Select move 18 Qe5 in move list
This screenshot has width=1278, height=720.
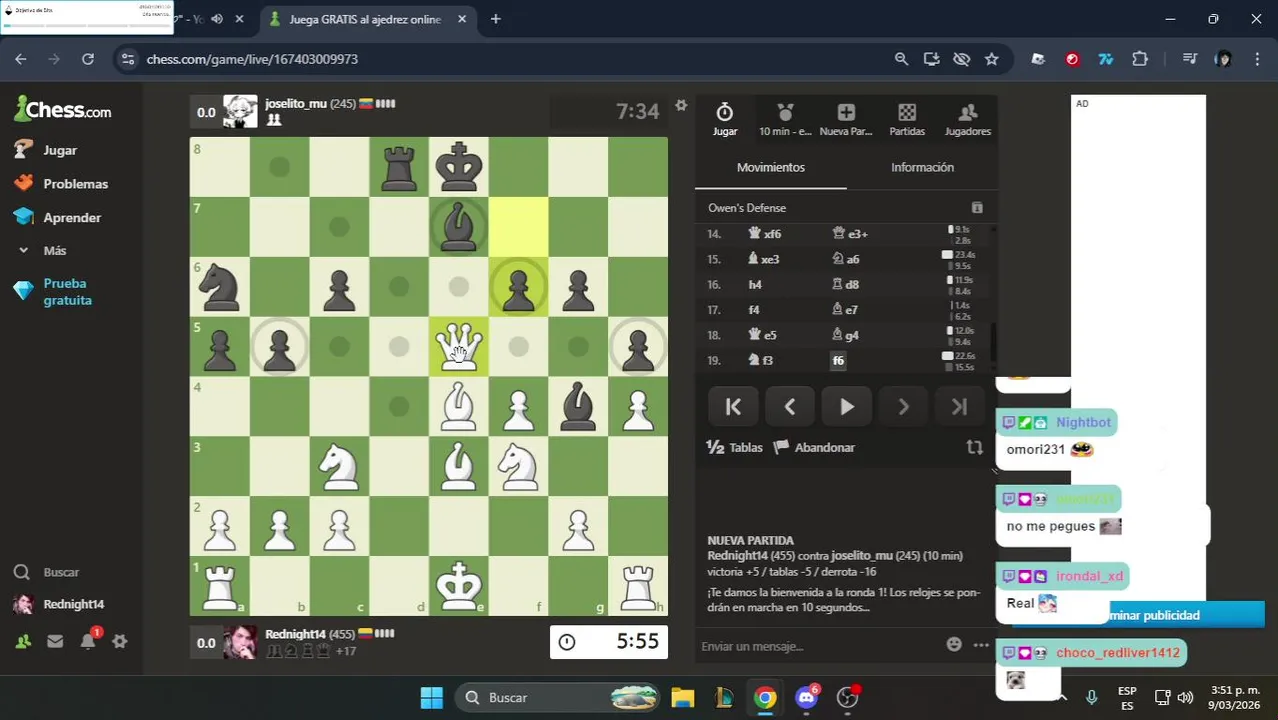pos(764,335)
